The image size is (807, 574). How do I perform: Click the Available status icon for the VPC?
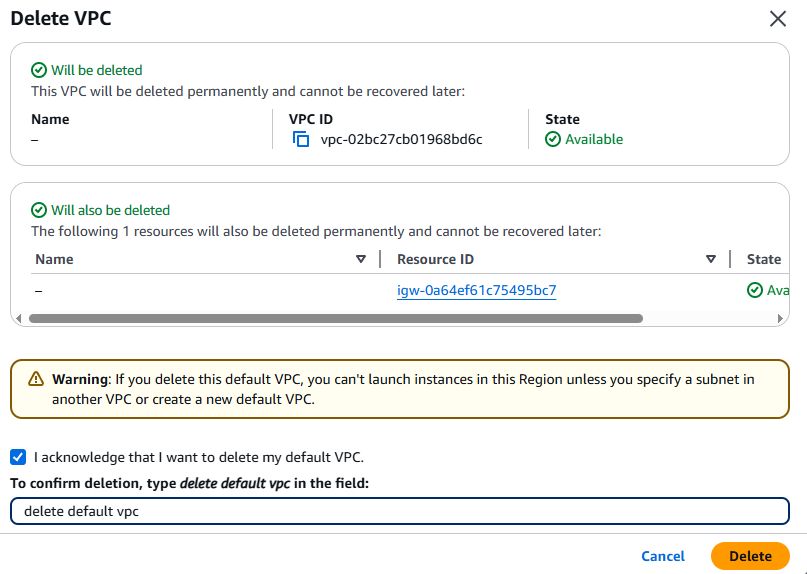553,139
